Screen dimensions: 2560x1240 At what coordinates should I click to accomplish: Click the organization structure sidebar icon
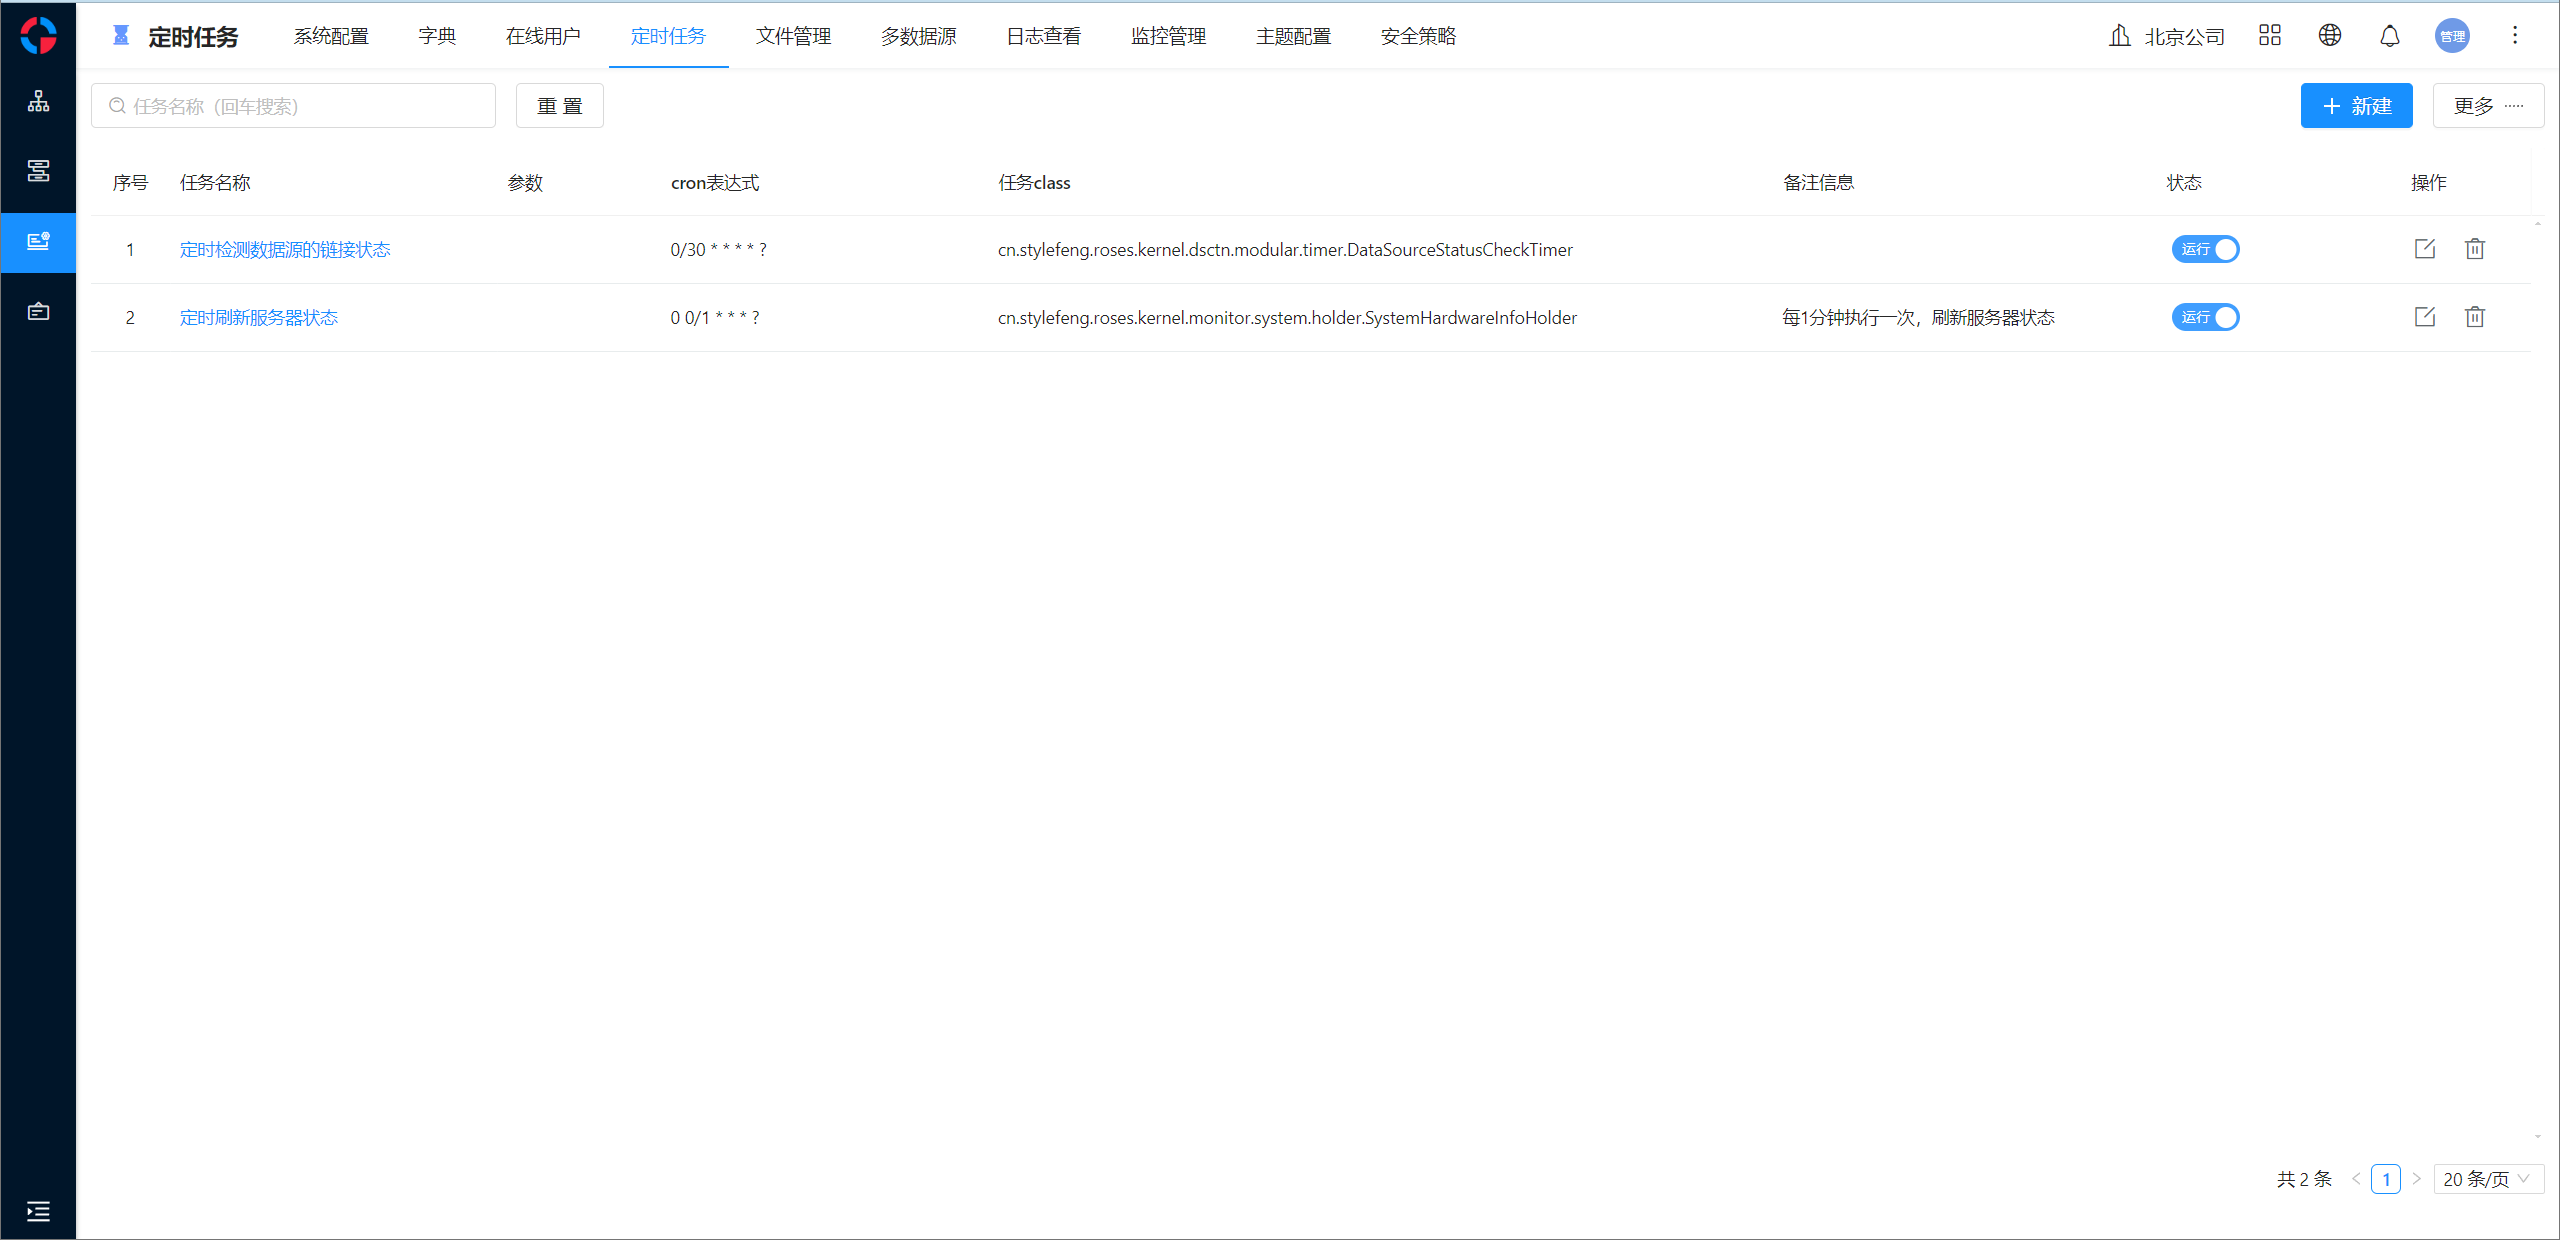point(38,101)
